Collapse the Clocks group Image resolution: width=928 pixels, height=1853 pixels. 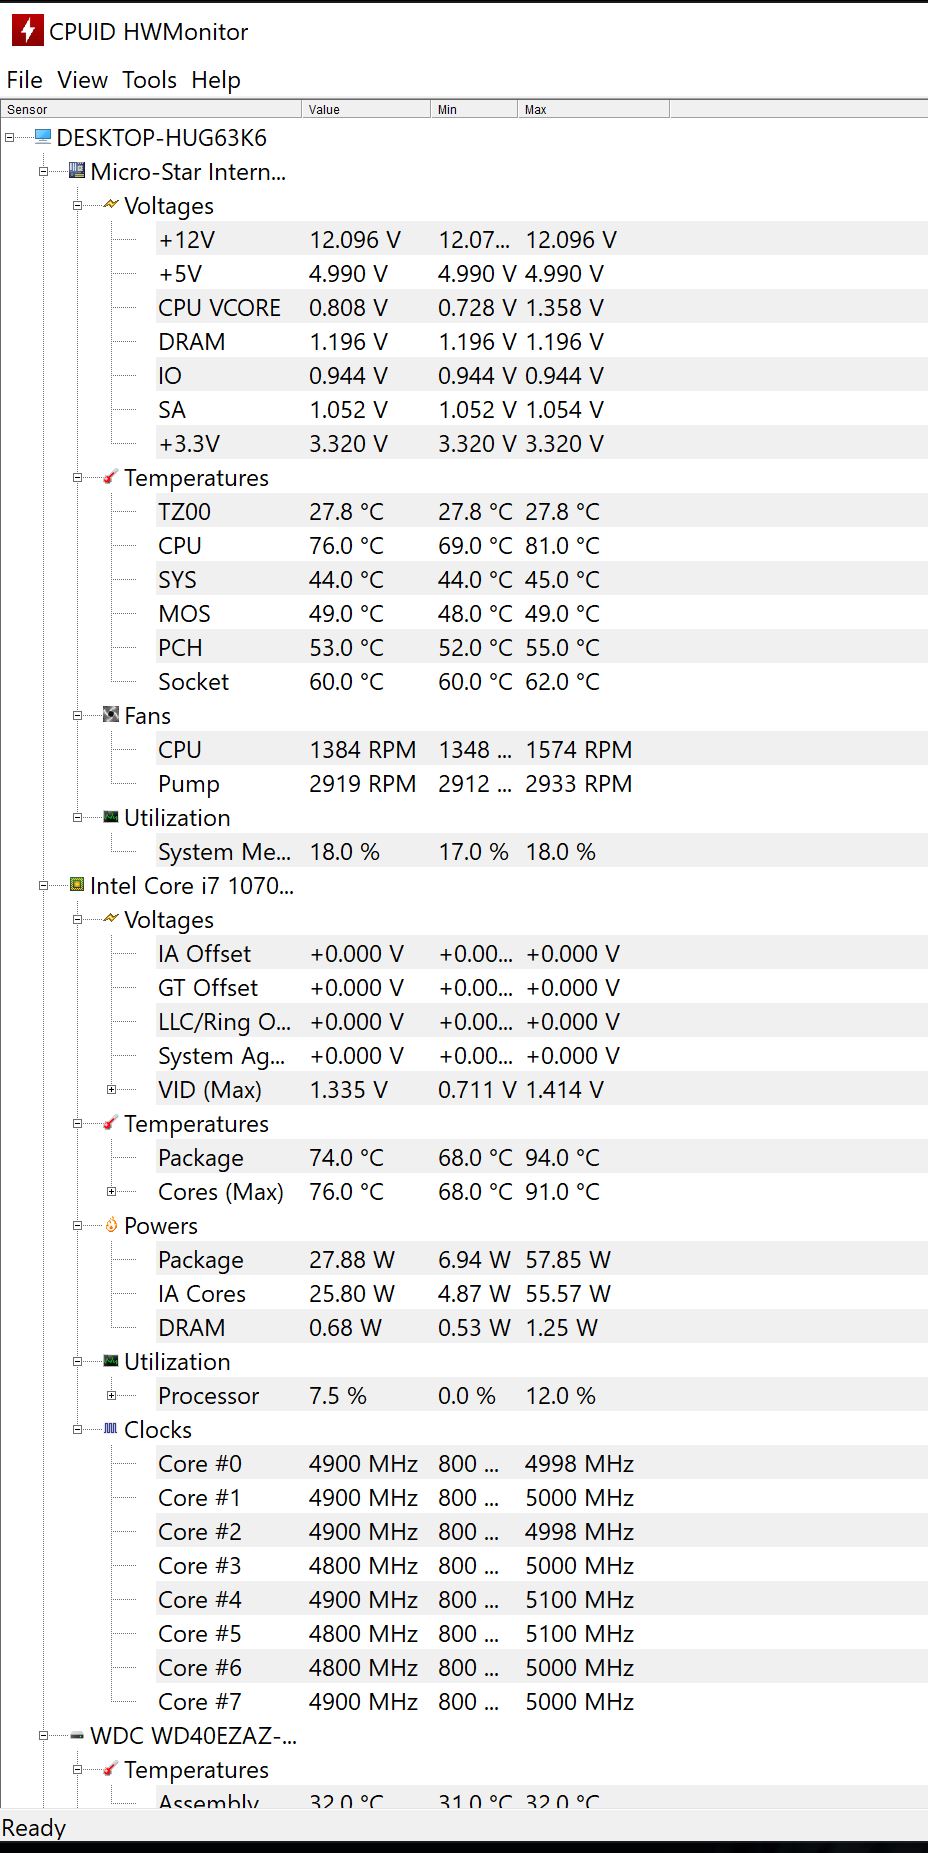[77, 1430]
